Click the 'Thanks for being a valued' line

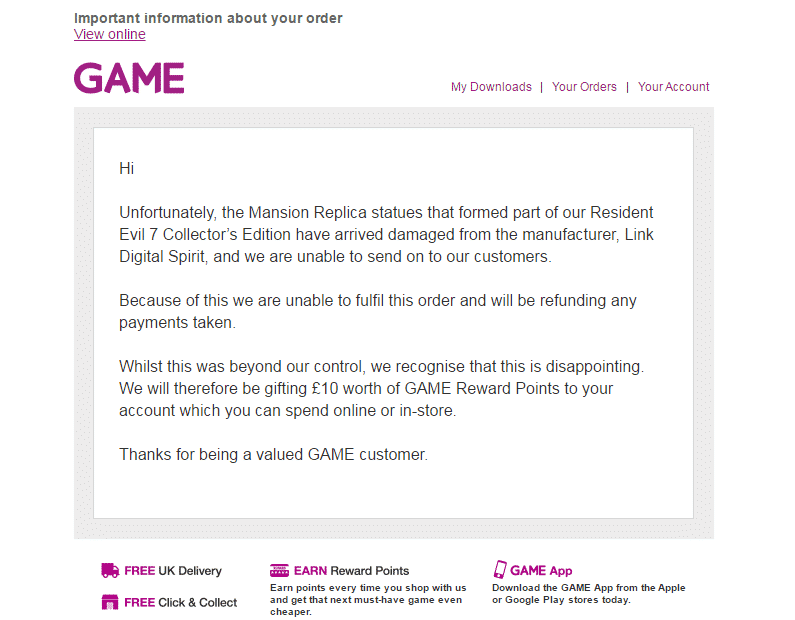pyautogui.click(x=273, y=454)
